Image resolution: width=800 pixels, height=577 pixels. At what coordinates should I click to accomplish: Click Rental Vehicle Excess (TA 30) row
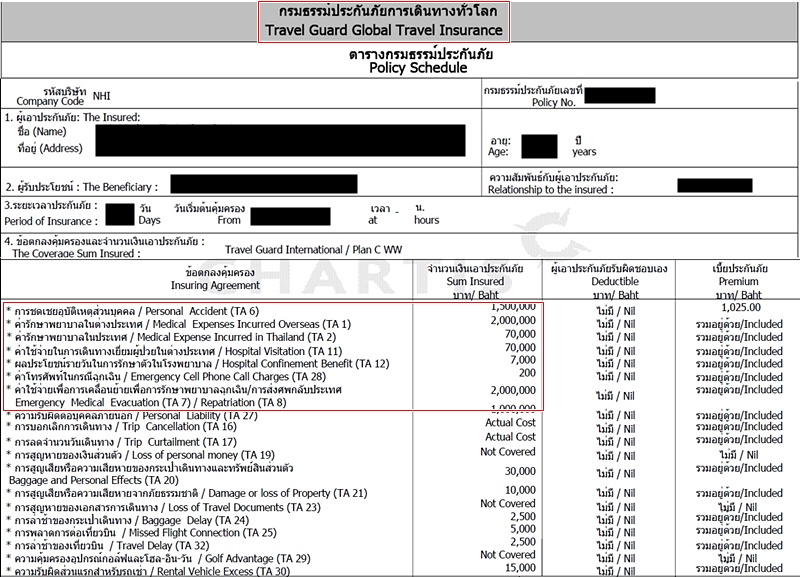(148, 571)
